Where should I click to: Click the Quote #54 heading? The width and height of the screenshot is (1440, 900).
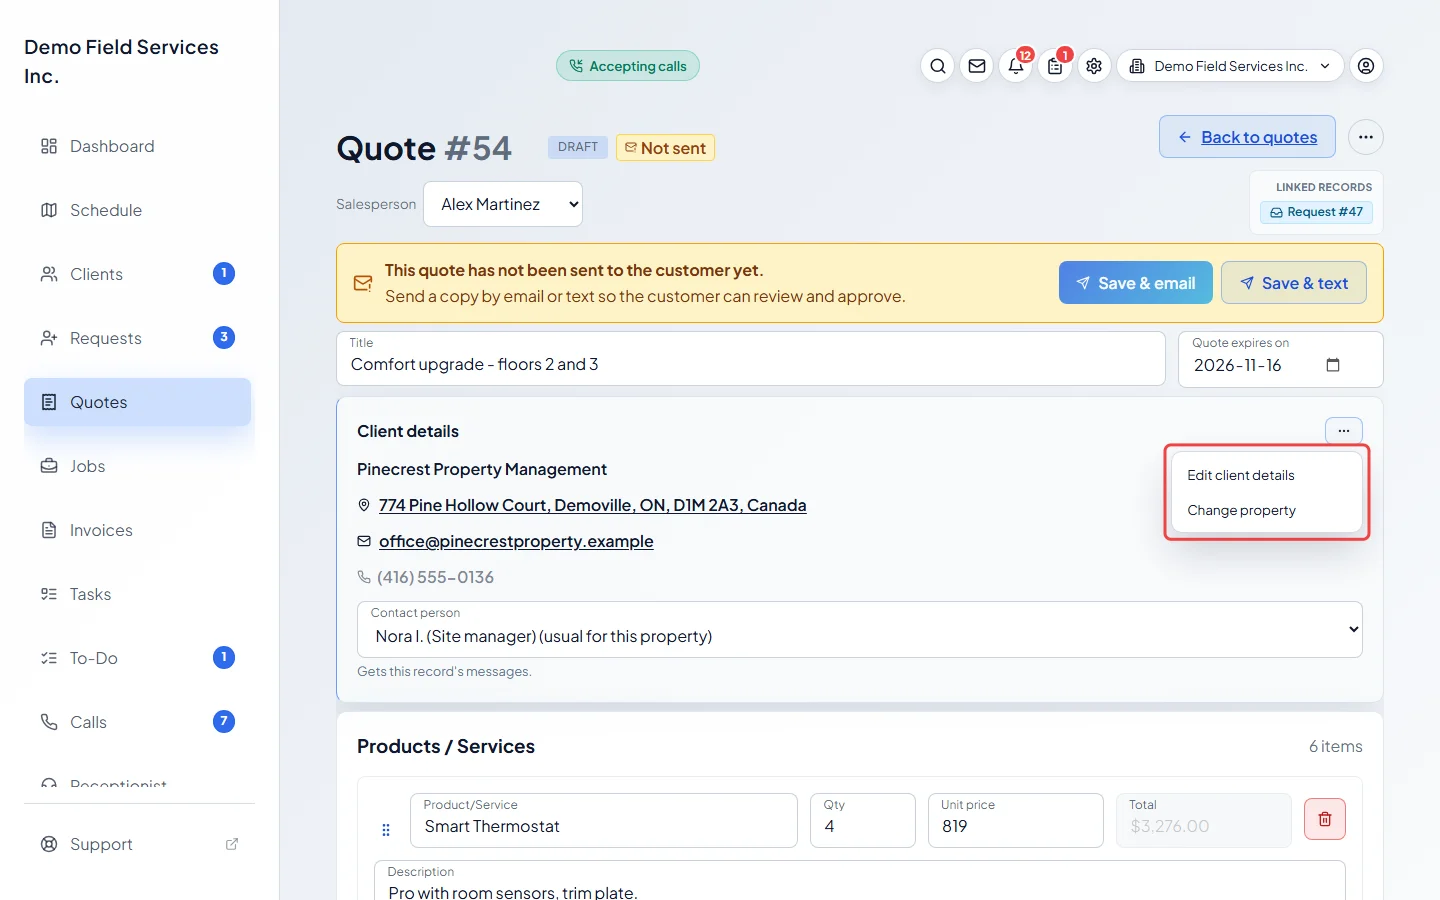click(x=424, y=148)
